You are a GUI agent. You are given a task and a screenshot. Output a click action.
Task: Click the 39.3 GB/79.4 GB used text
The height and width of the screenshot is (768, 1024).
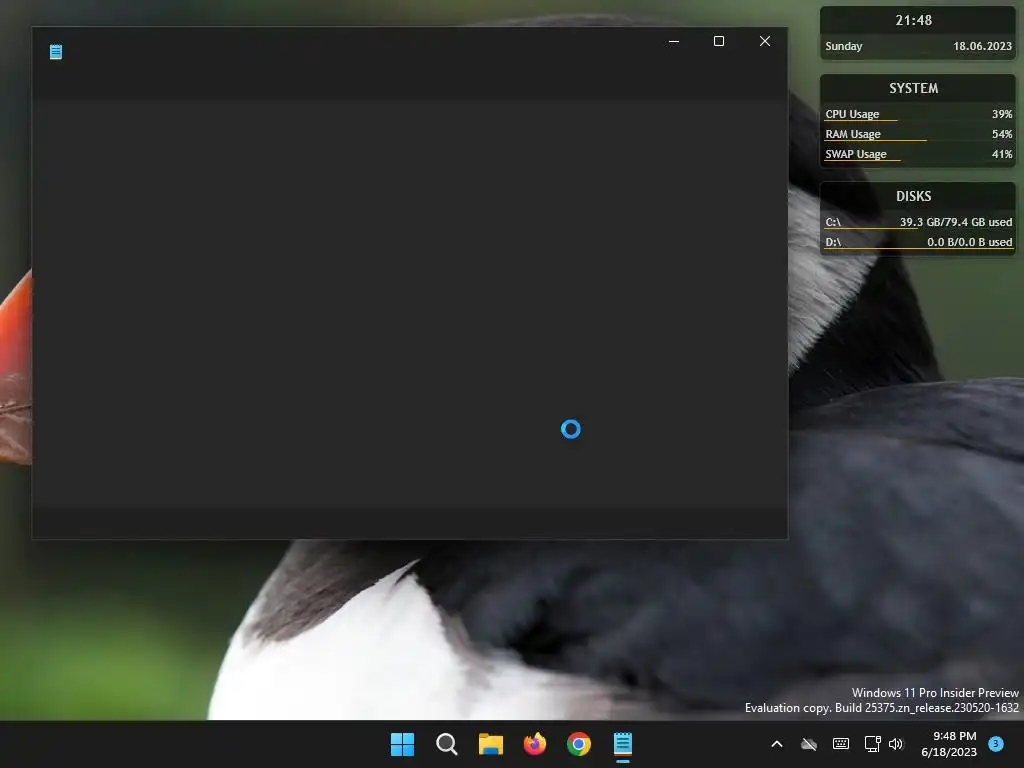[956, 222]
